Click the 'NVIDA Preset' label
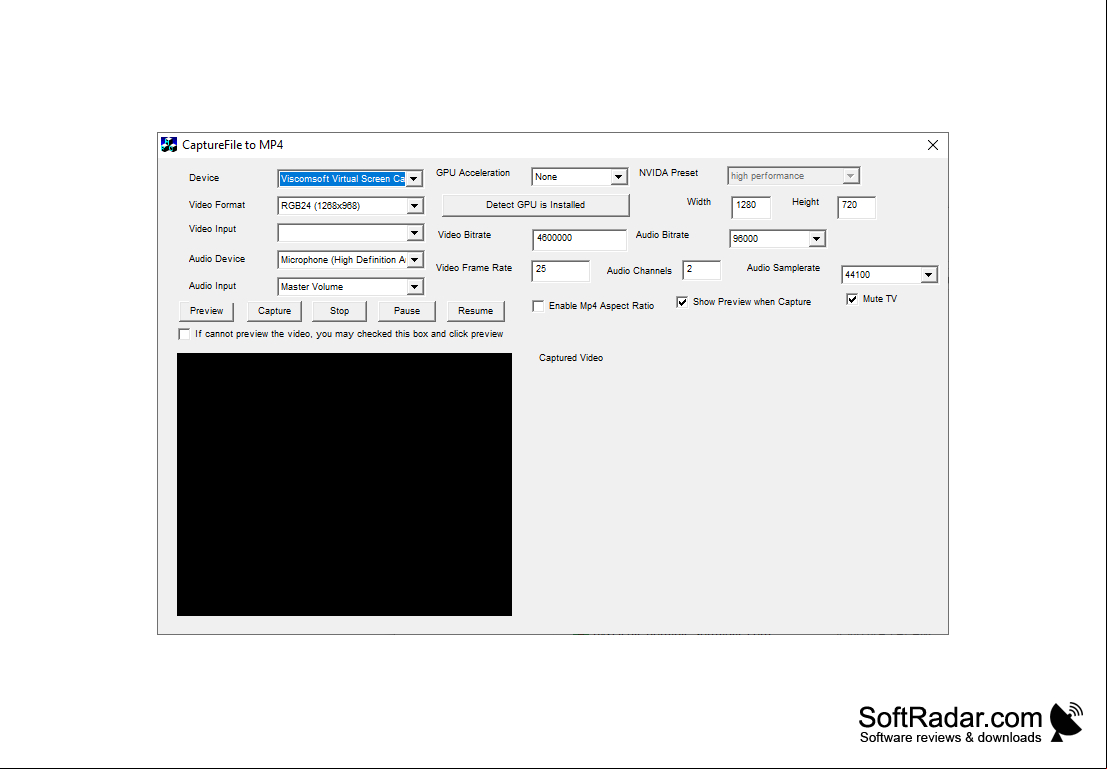This screenshot has height=769, width=1107. pyautogui.click(x=669, y=173)
